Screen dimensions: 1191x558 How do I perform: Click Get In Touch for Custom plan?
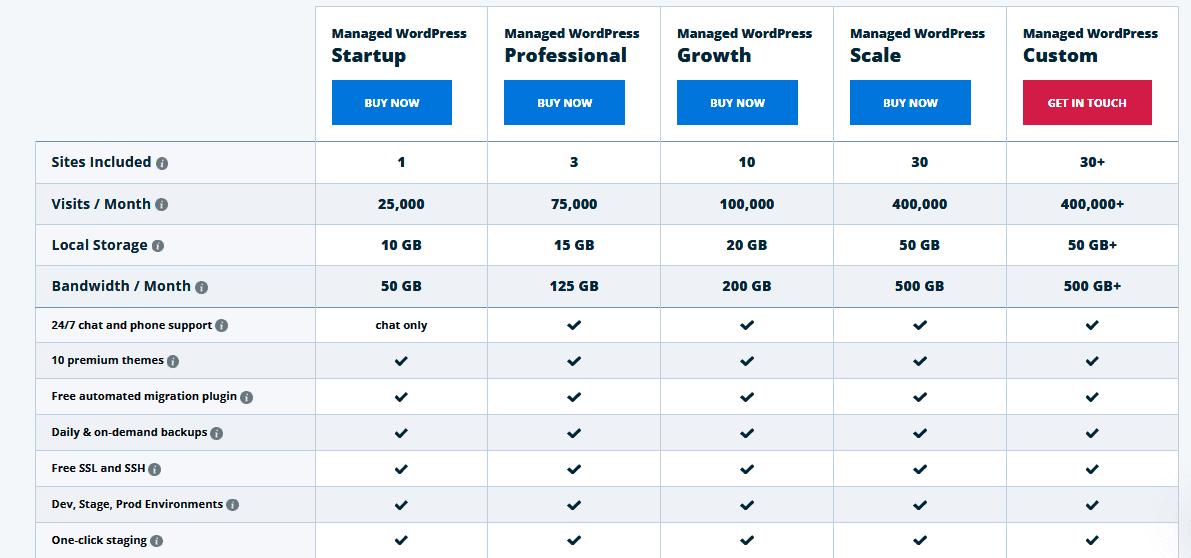click(x=1087, y=102)
